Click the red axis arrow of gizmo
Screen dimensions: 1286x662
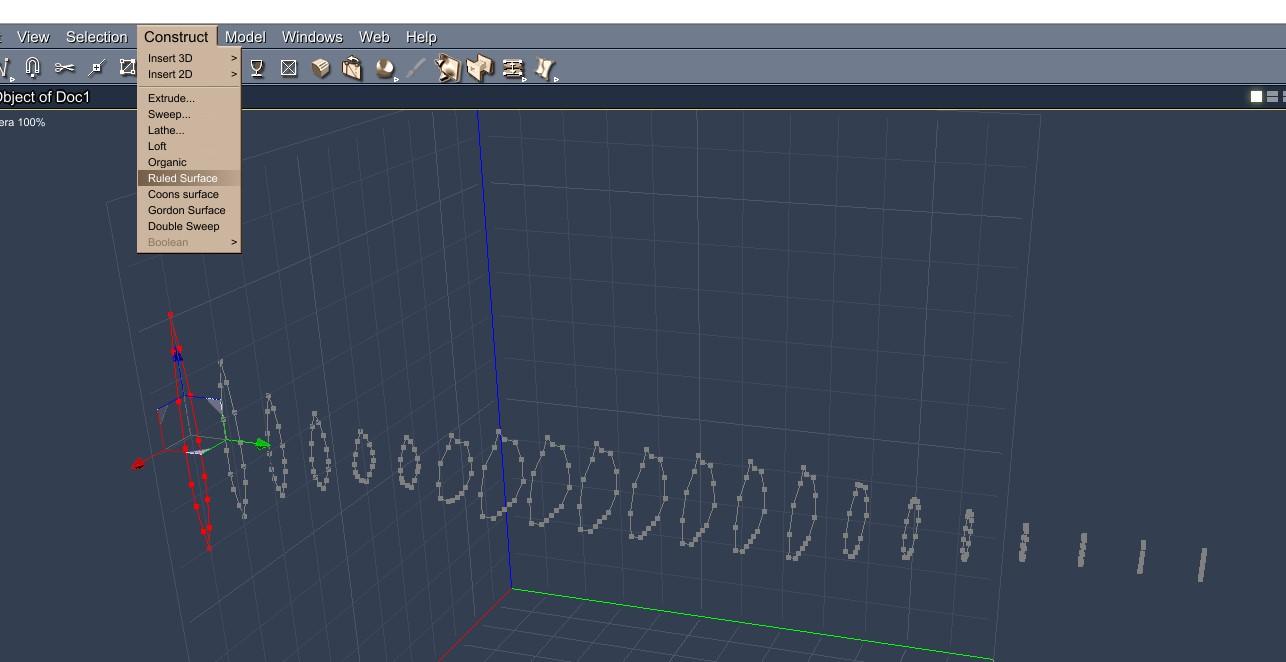139,464
